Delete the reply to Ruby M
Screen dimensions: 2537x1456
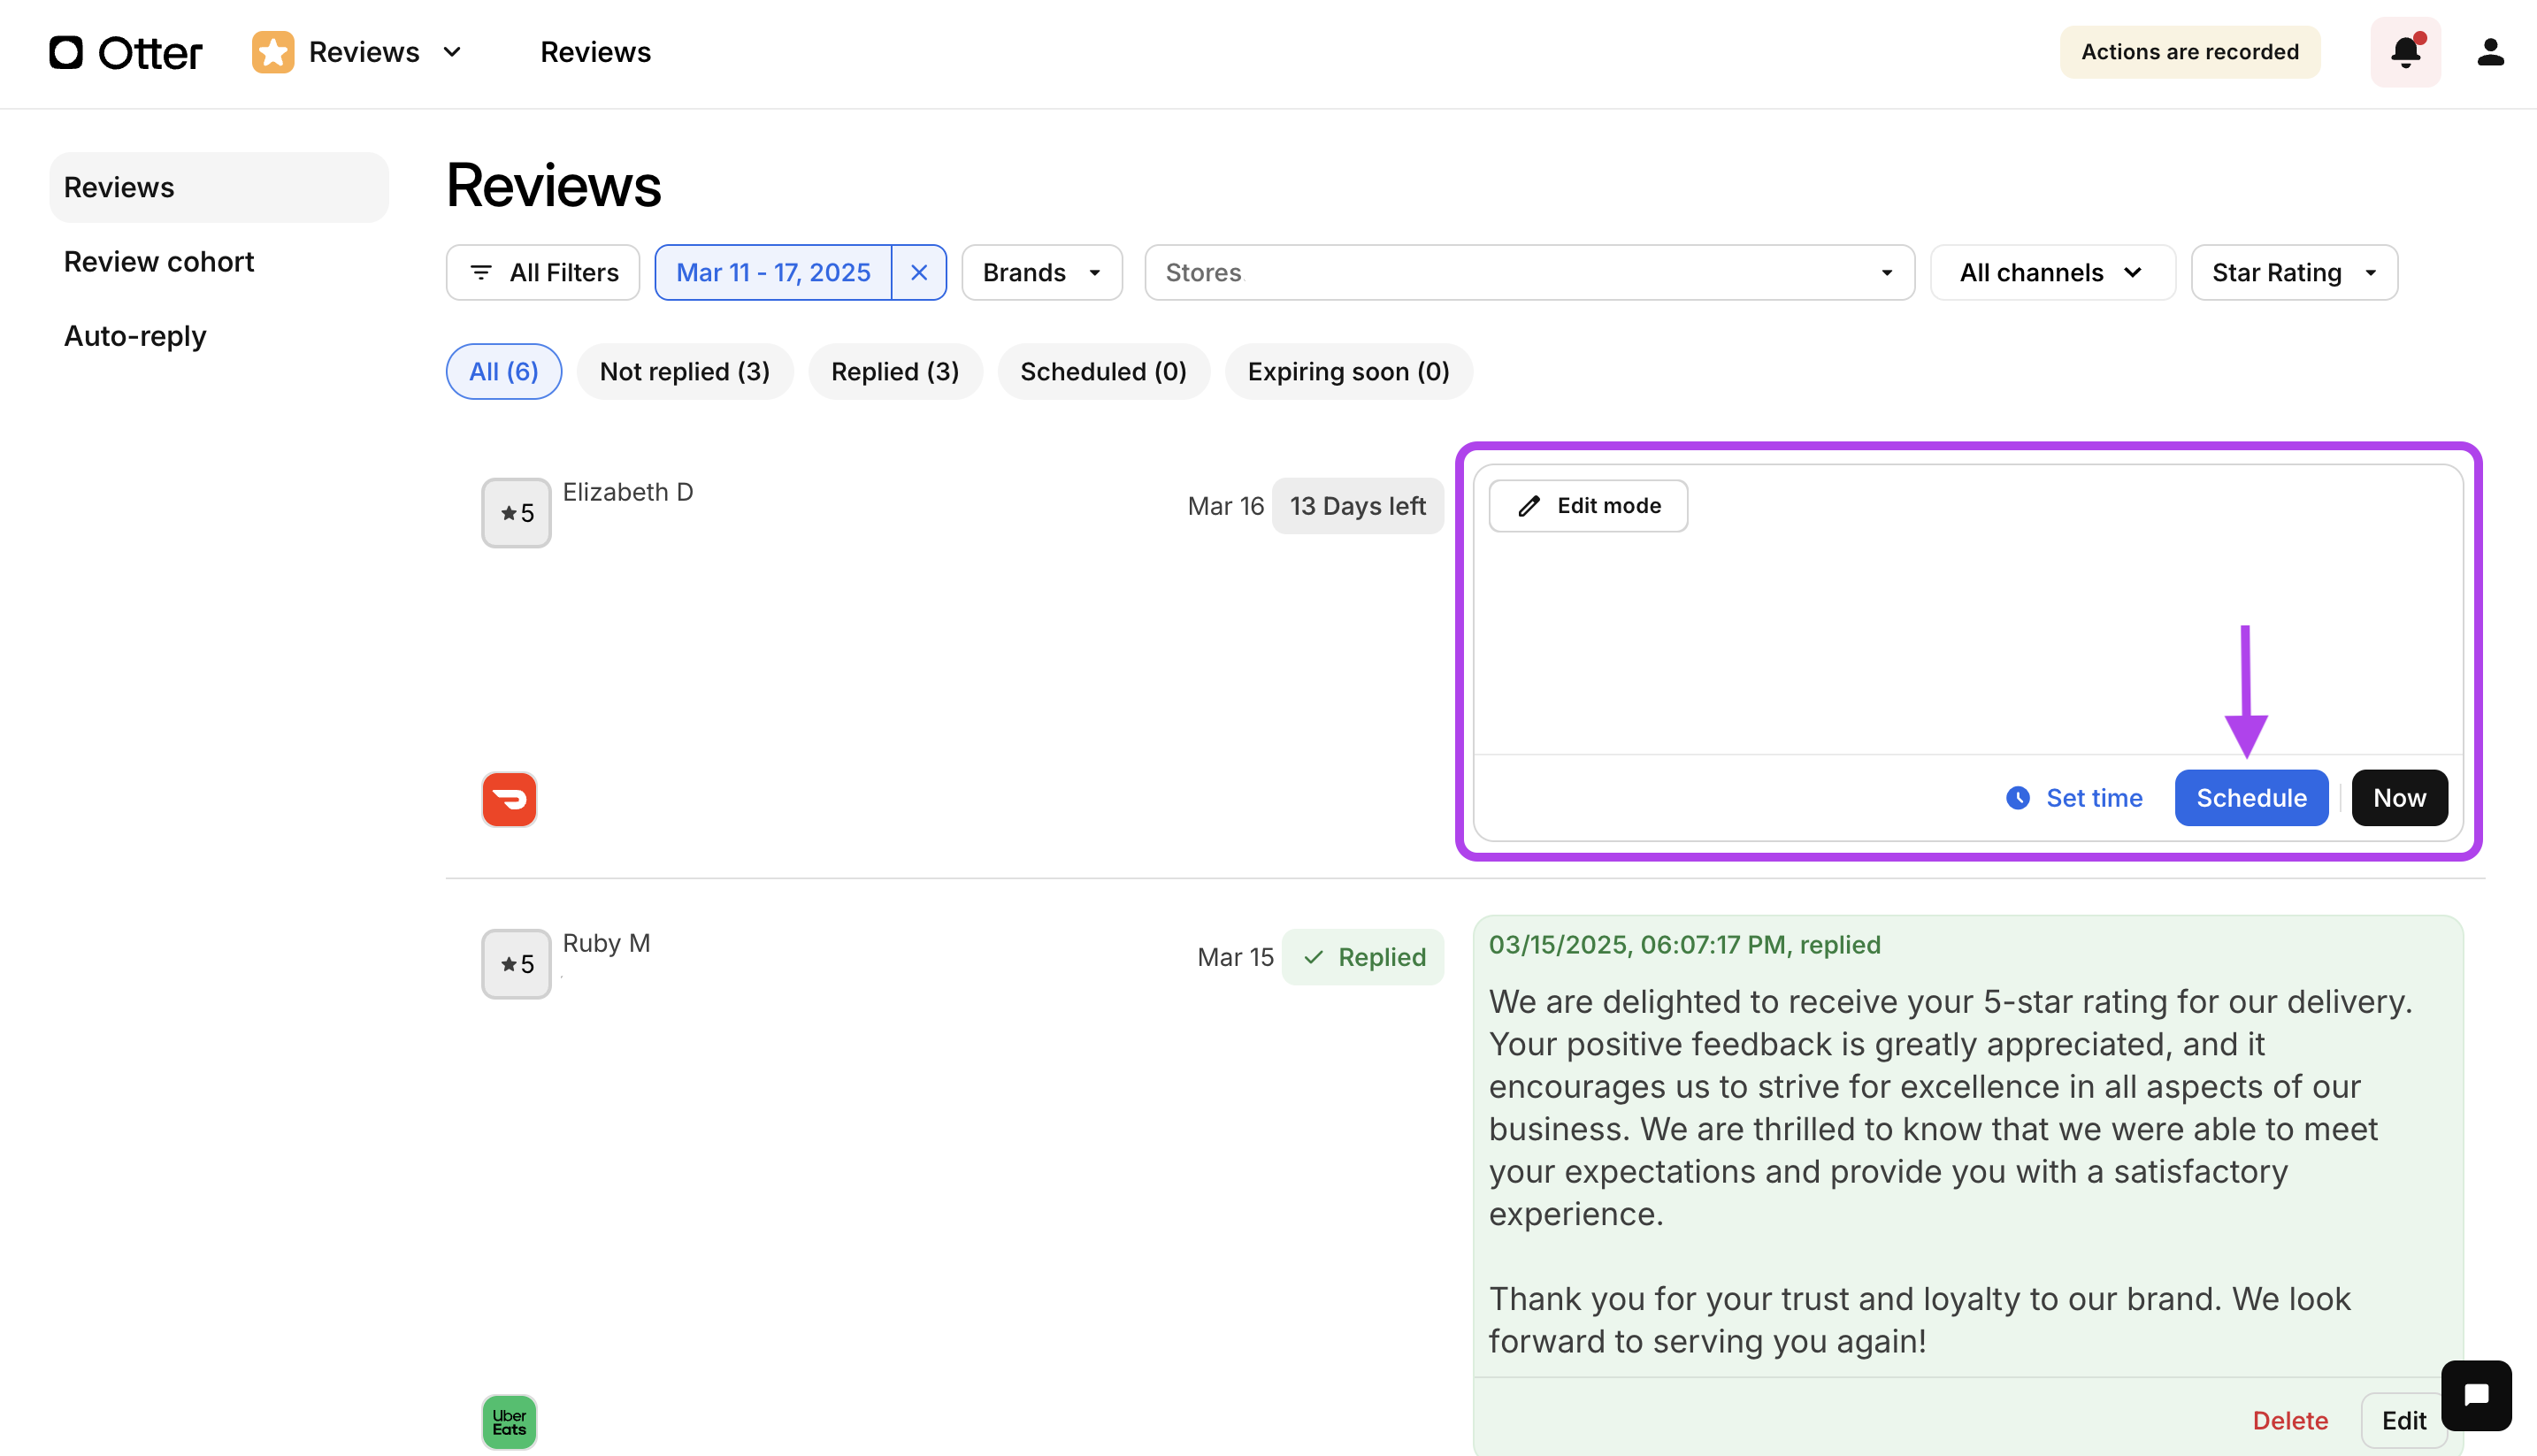click(x=2290, y=1420)
